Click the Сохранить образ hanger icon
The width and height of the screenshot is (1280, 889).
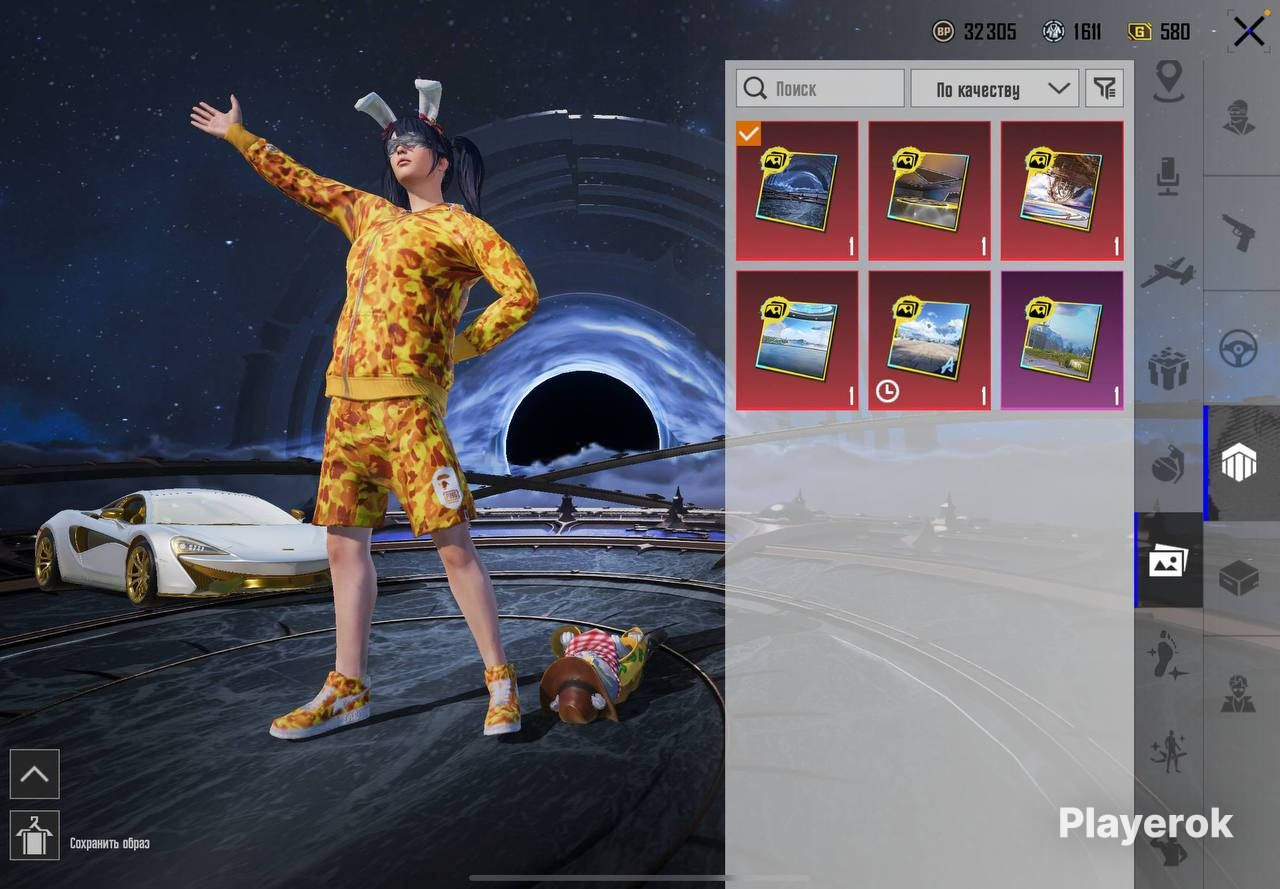[35, 836]
